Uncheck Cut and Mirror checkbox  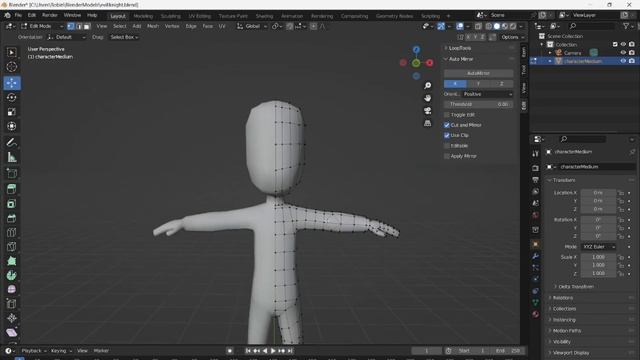point(447,125)
